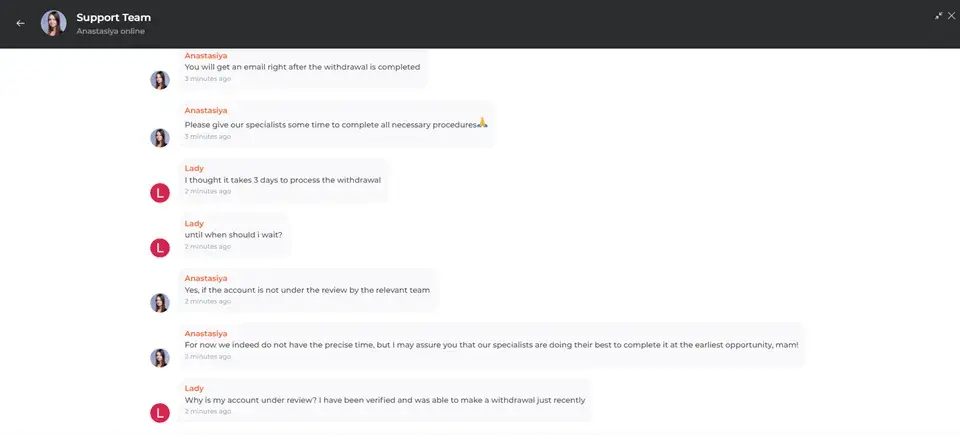The image size is (960, 435).
Task: Close the Support Team chat window
Action: pos(952,15)
